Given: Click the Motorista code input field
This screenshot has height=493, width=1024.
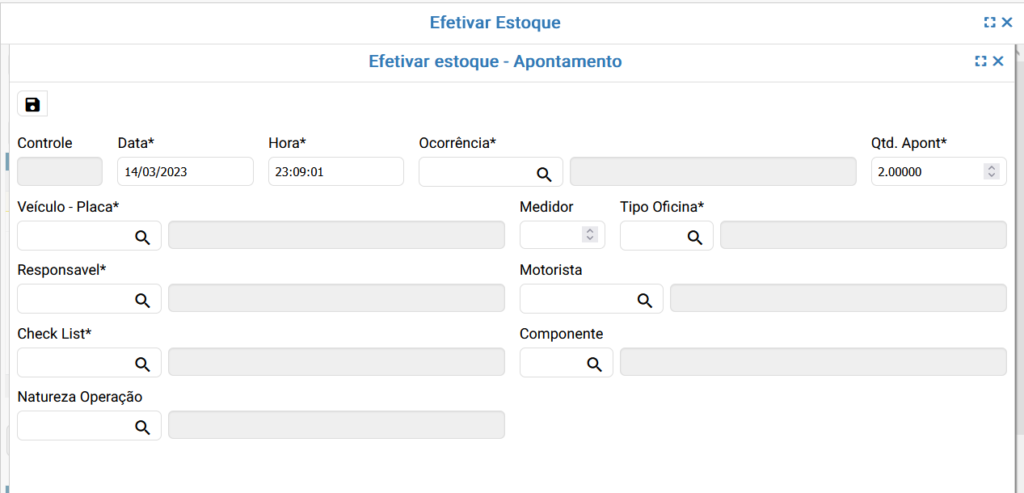Looking at the screenshot, I should click(x=575, y=299).
